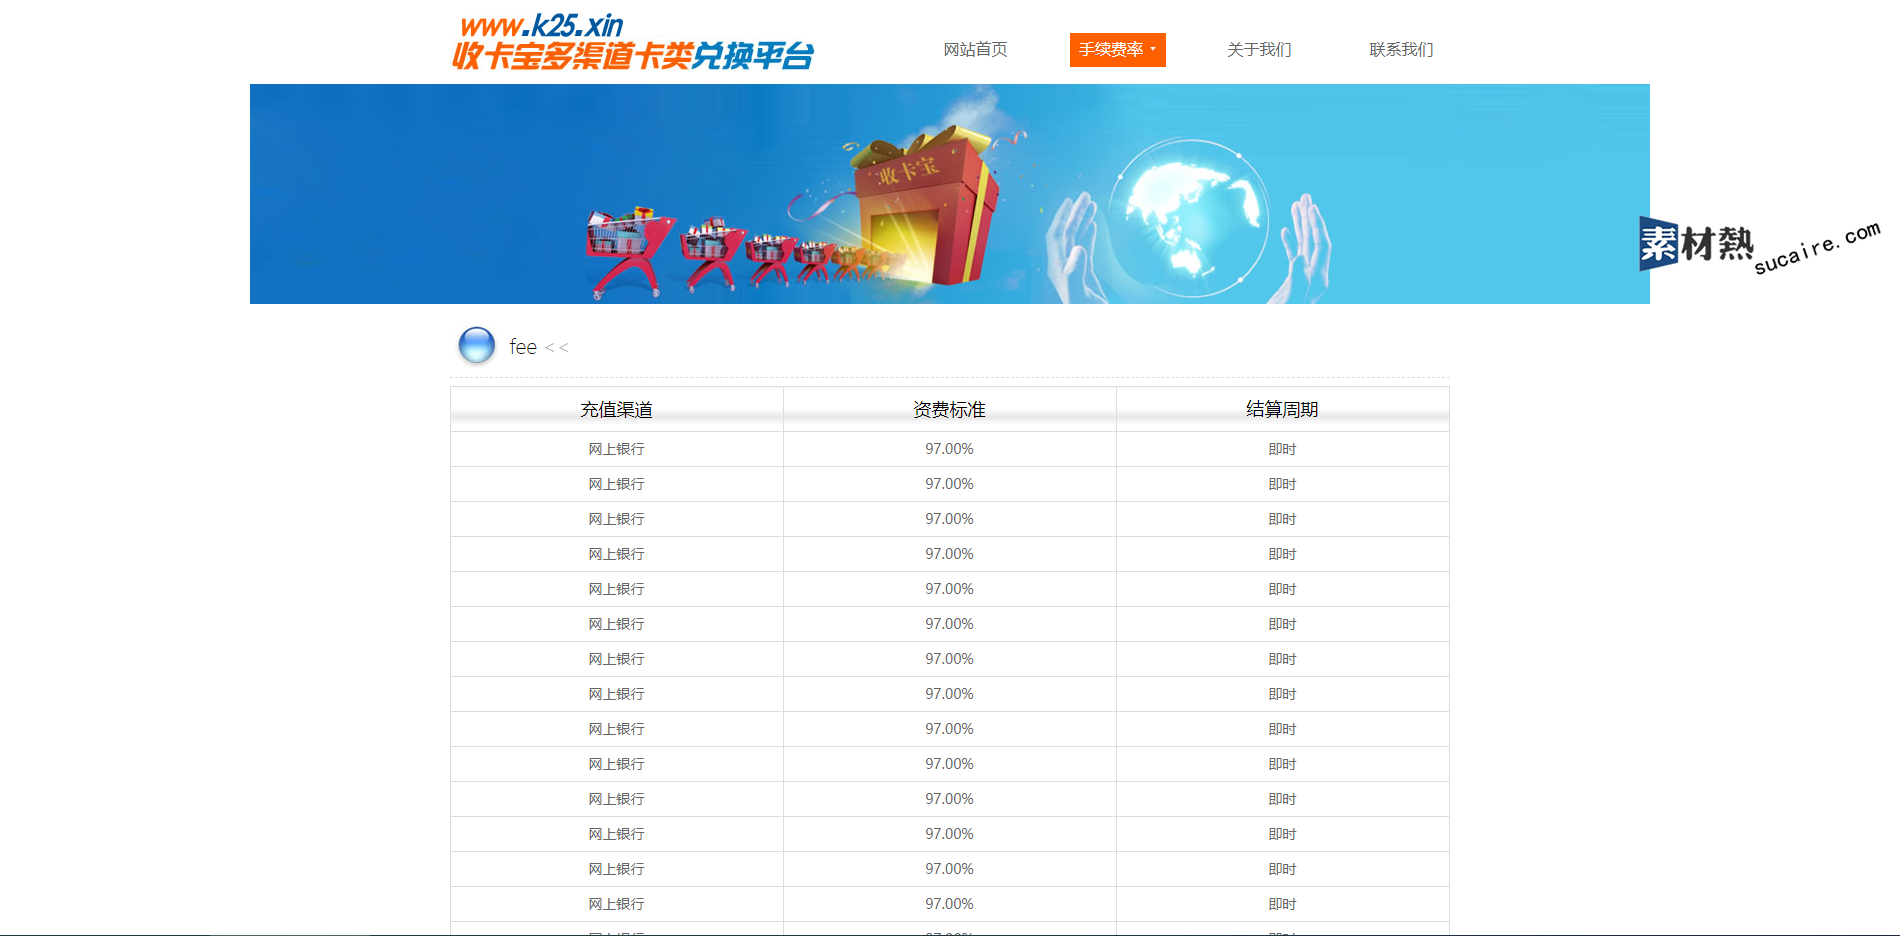Click the shopping carts gift box banner
The height and width of the screenshot is (936, 1900).
[950, 194]
